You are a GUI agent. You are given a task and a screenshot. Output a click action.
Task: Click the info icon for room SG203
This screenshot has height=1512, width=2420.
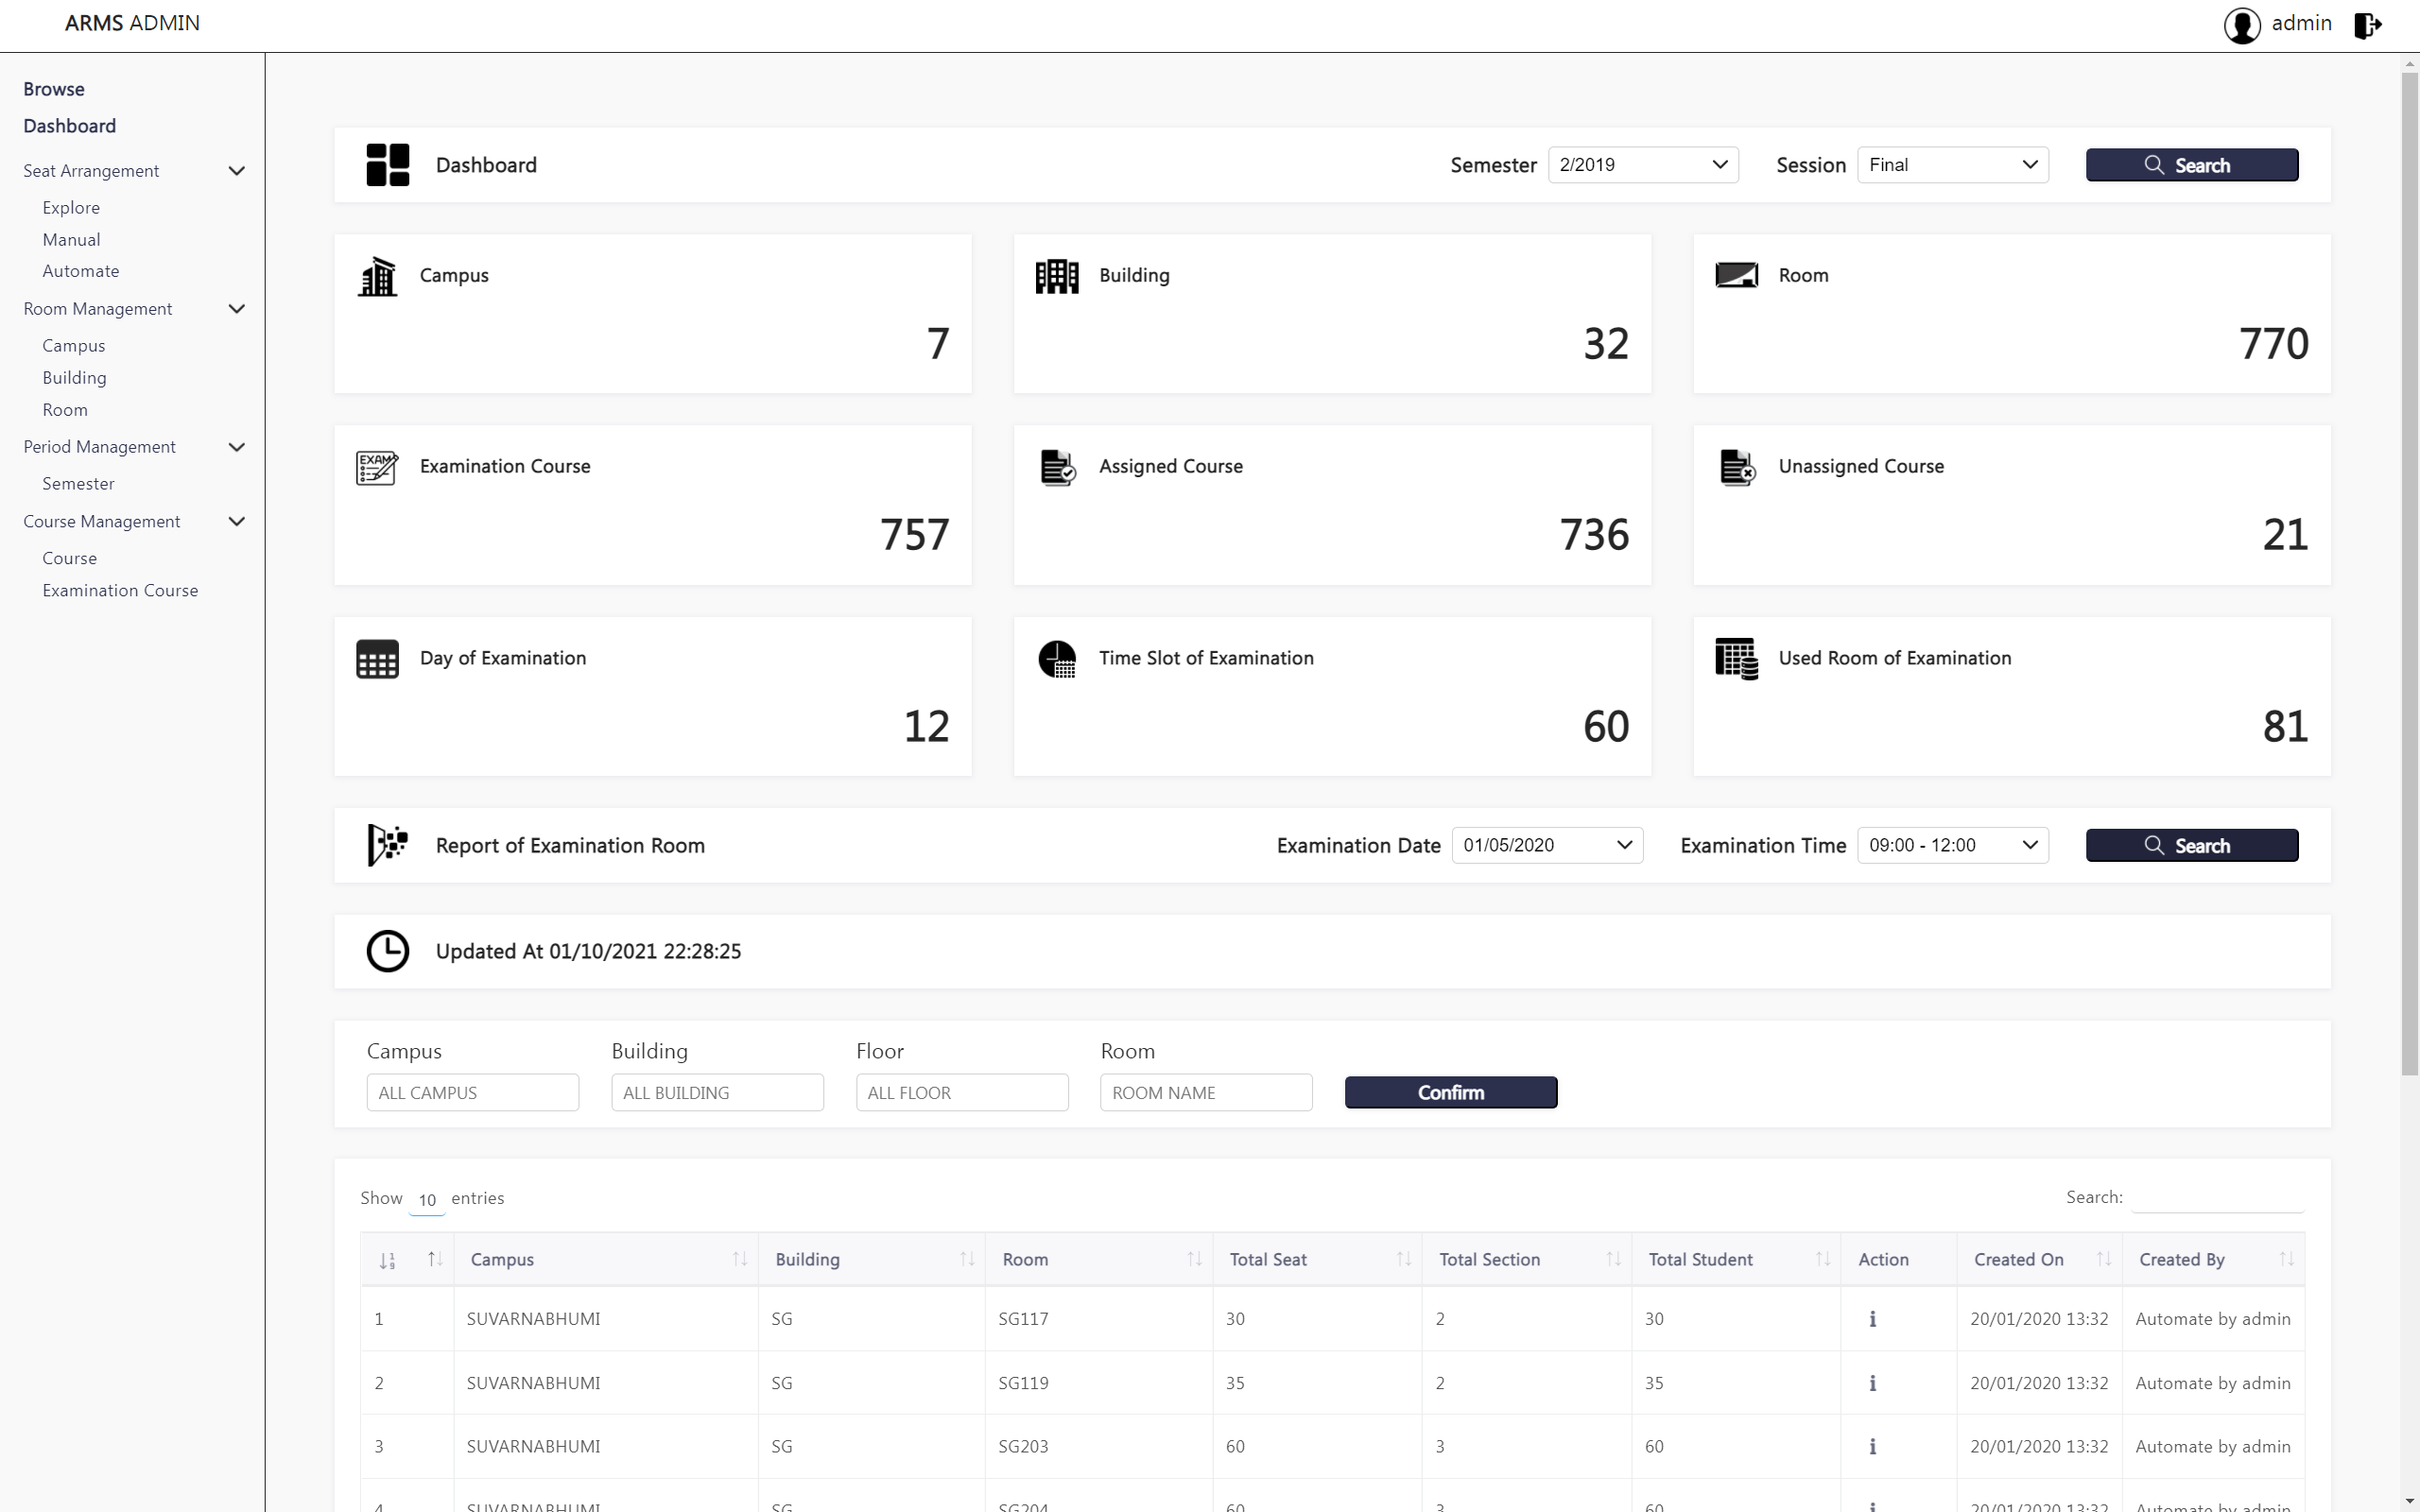click(1872, 1446)
